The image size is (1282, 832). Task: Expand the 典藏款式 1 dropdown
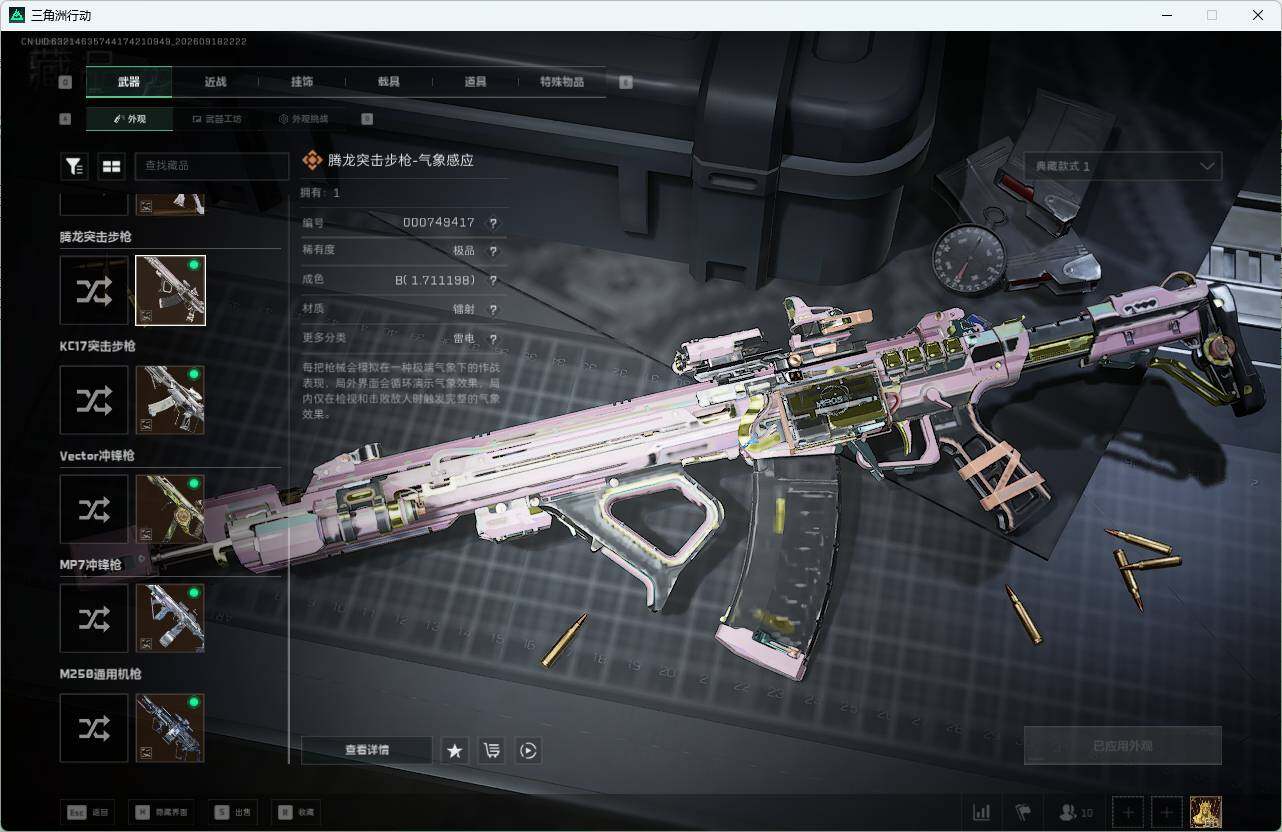[1123, 166]
